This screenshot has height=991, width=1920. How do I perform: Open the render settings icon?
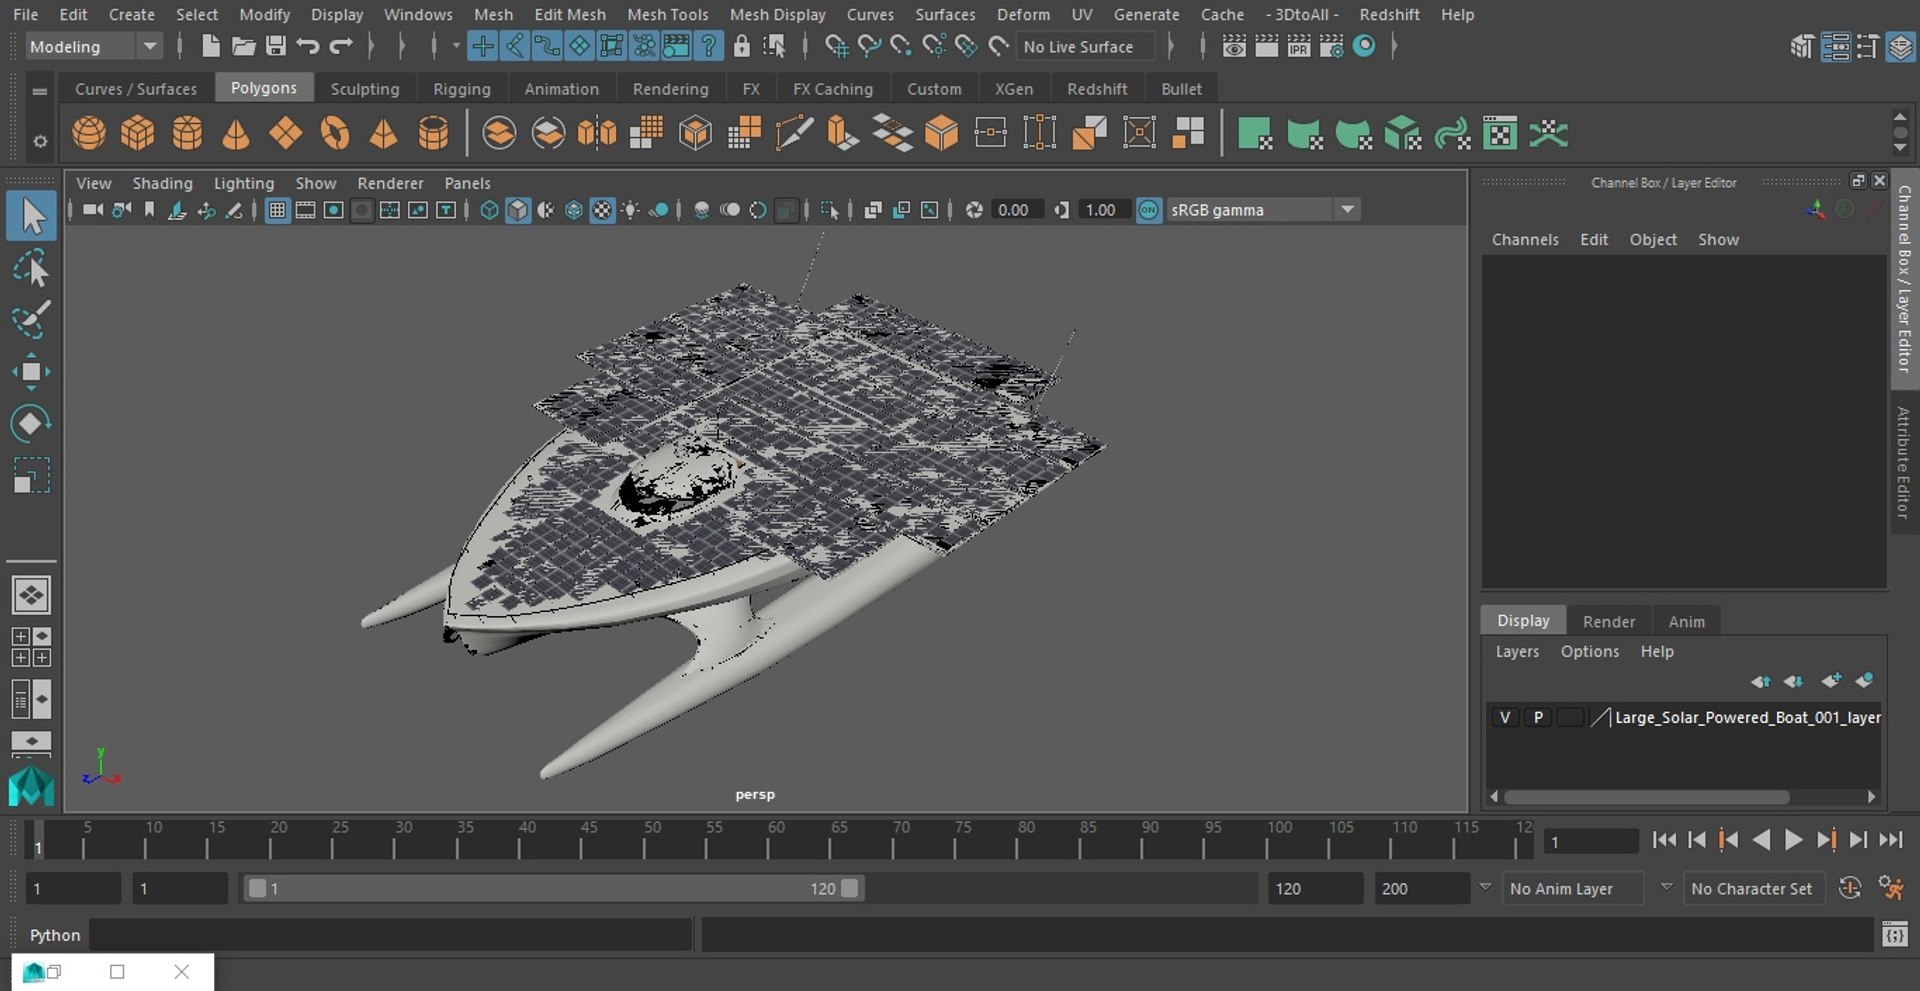(x=1331, y=46)
